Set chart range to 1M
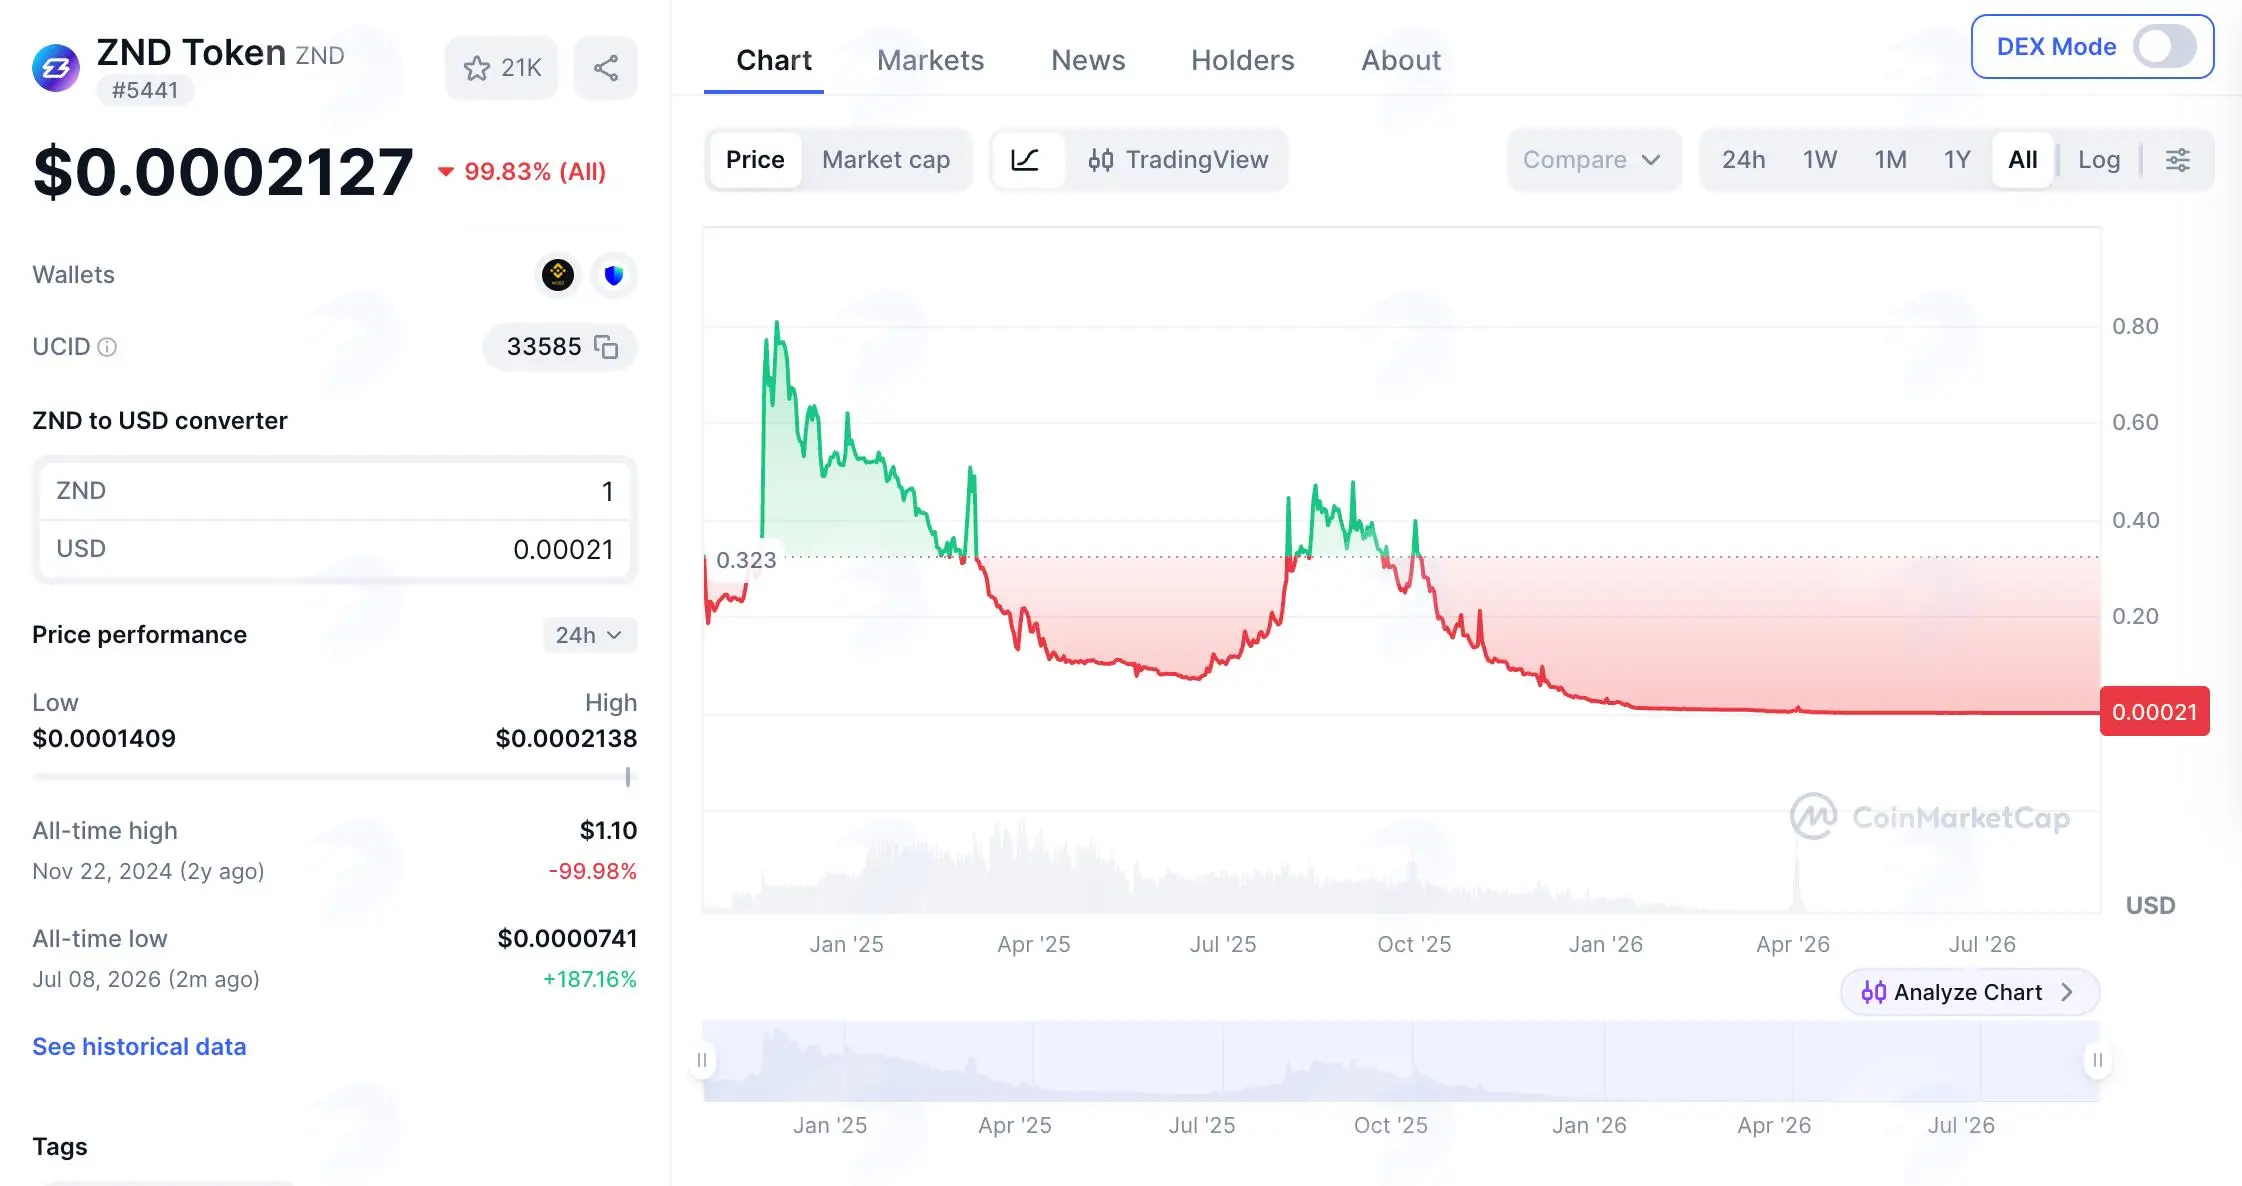Screen dimensions: 2242x1186 click(1890, 160)
